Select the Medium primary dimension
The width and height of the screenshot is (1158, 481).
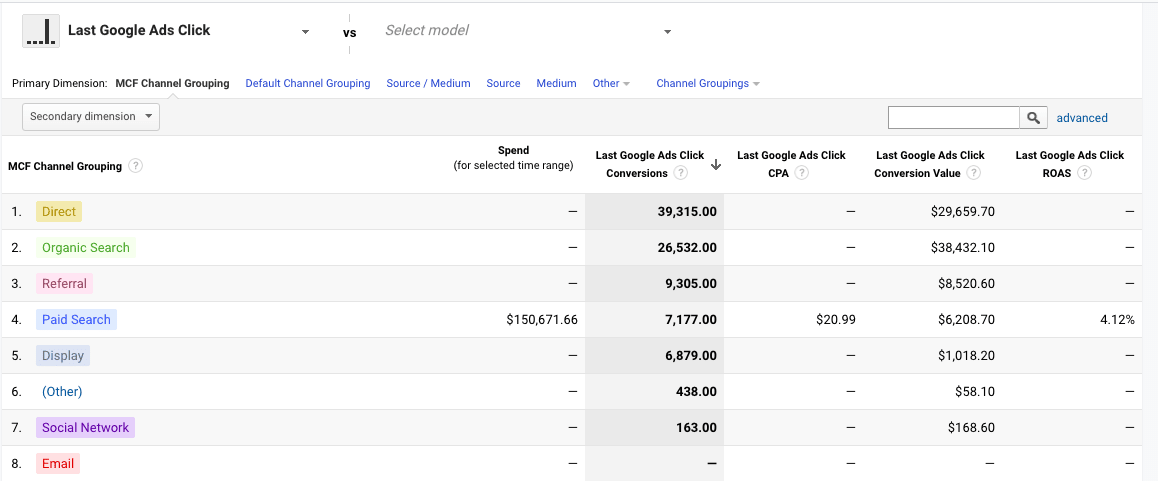pos(556,84)
